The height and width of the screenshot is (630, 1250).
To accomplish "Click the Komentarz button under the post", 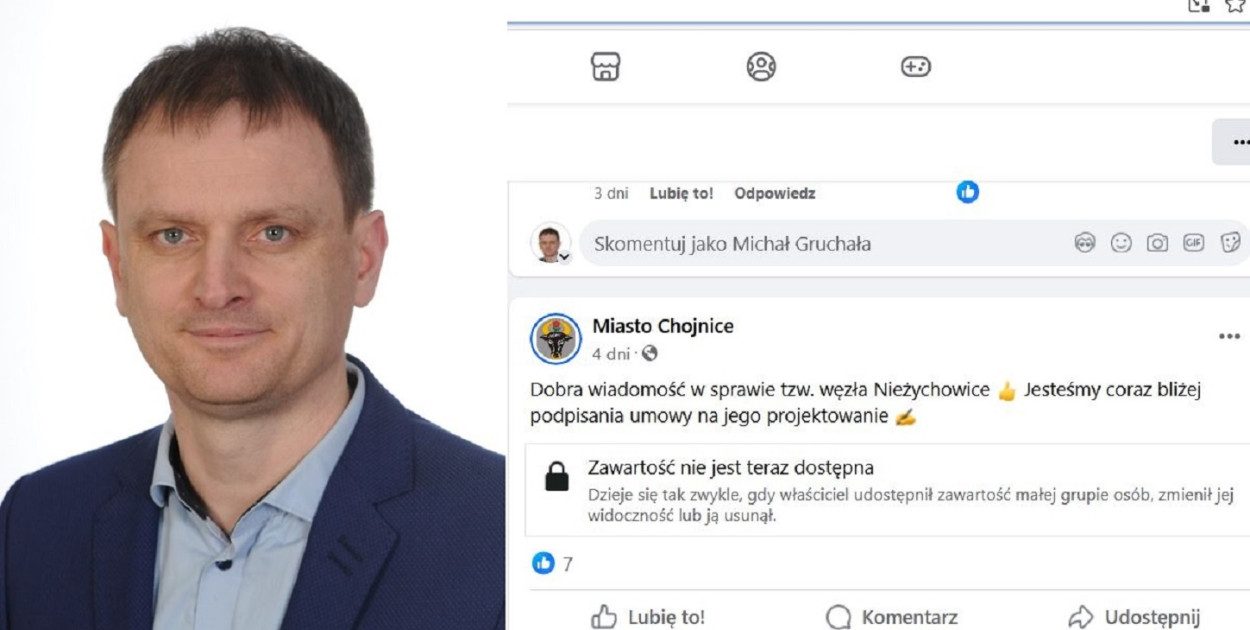I will pos(893,617).
